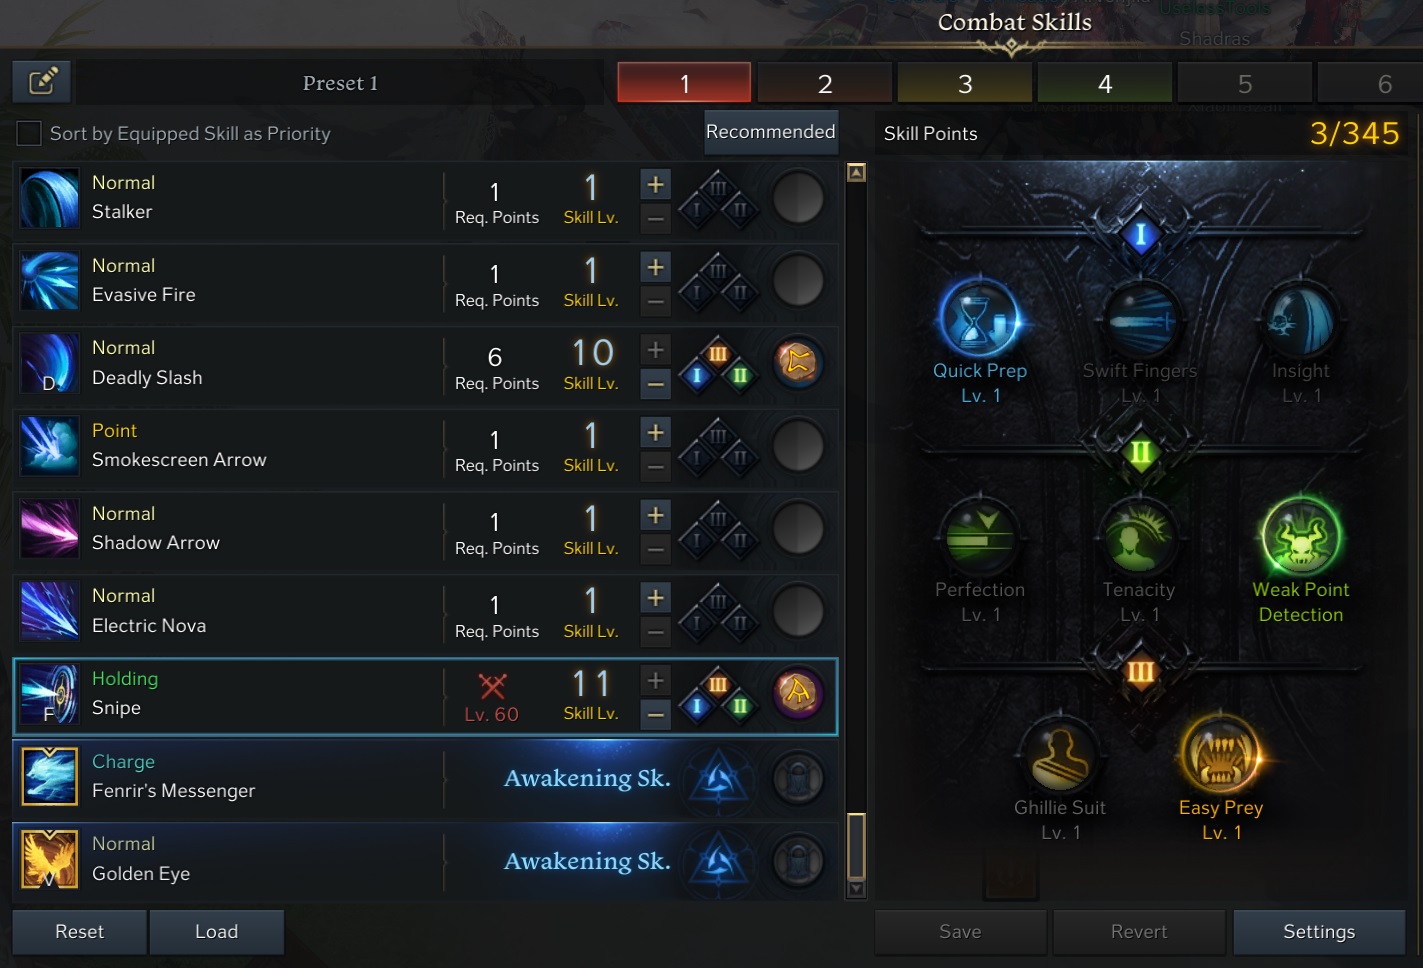The width and height of the screenshot is (1423, 968).
Task: Decrease Snipe skill level with minus
Action: click(655, 715)
